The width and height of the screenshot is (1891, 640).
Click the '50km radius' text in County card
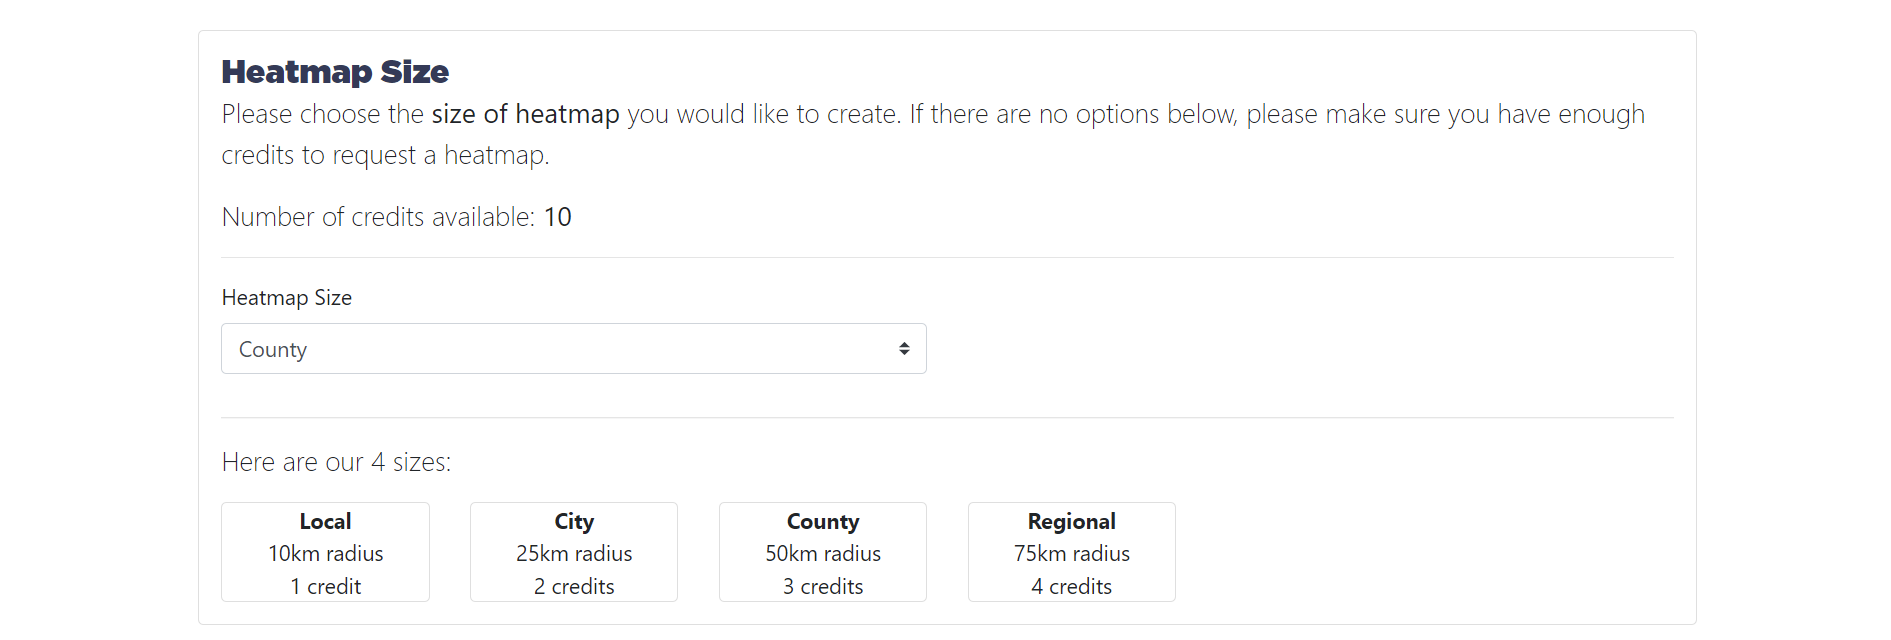(x=823, y=554)
